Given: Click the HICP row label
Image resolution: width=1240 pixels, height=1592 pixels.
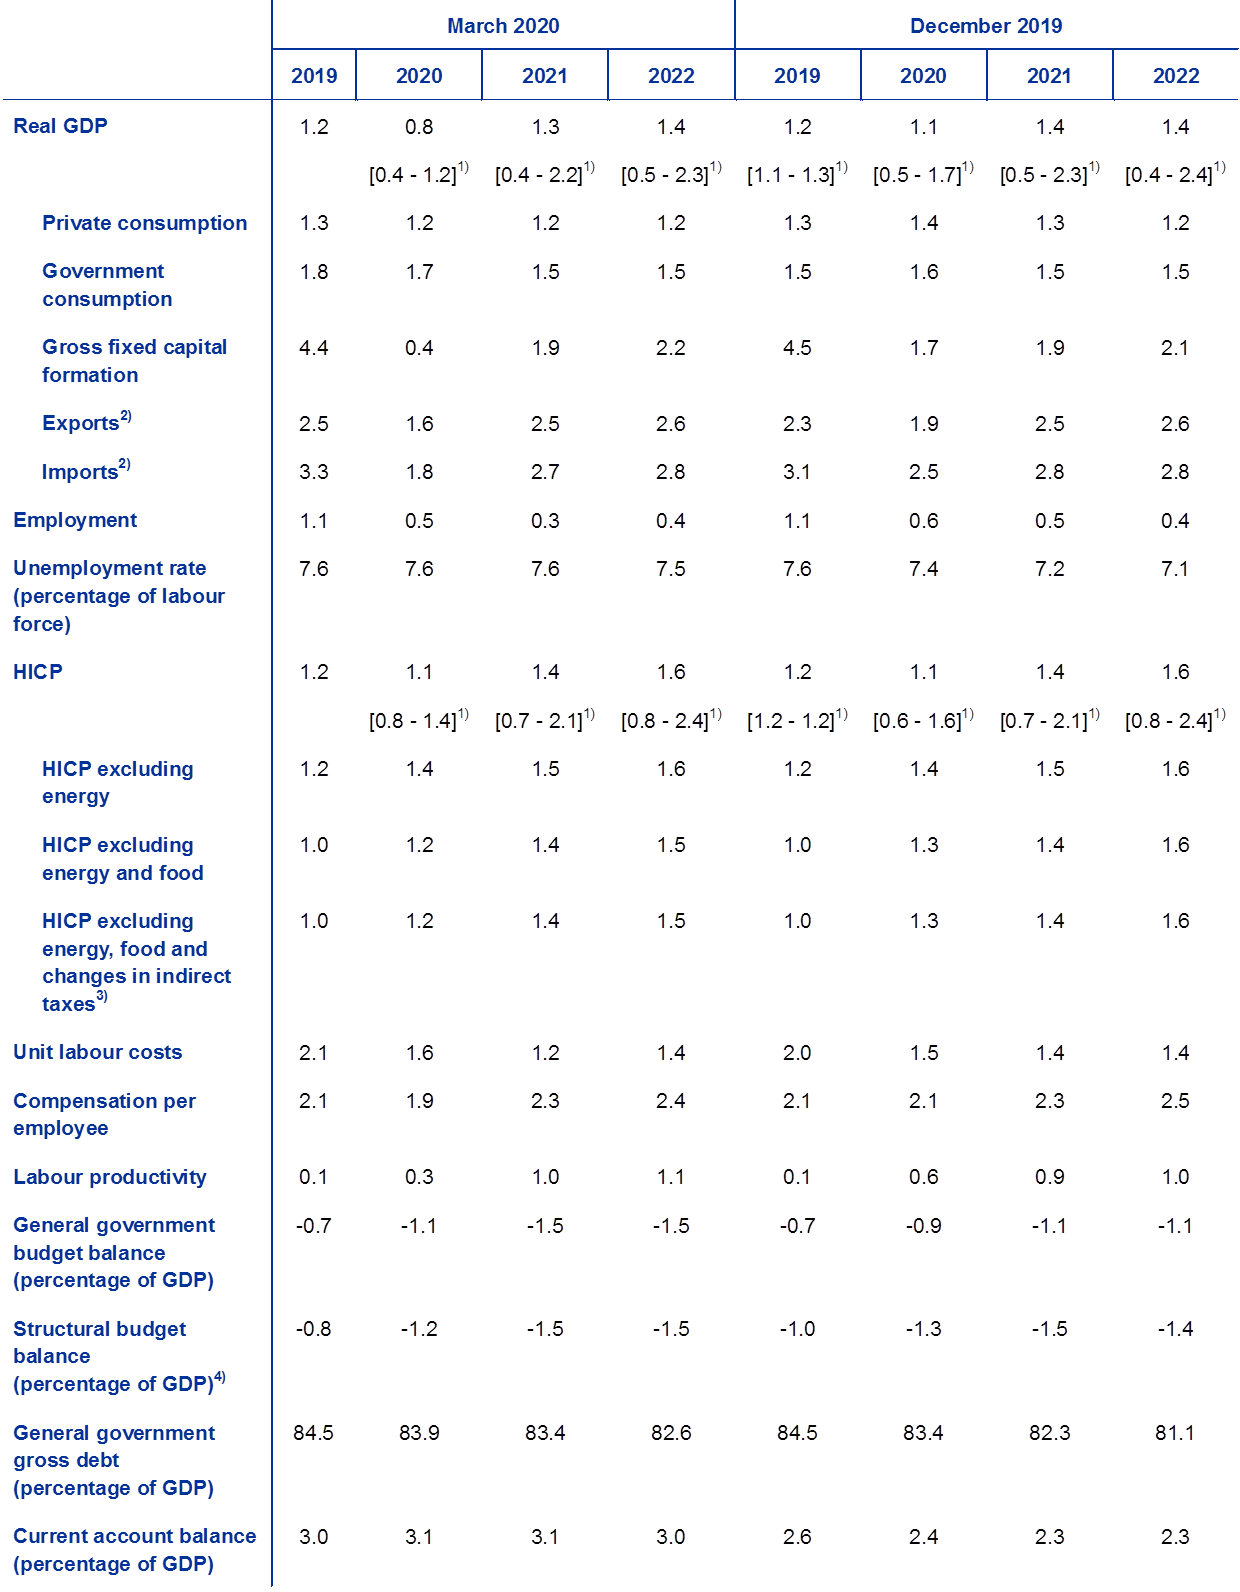Looking at the screenshot, I should coord(38,672).
